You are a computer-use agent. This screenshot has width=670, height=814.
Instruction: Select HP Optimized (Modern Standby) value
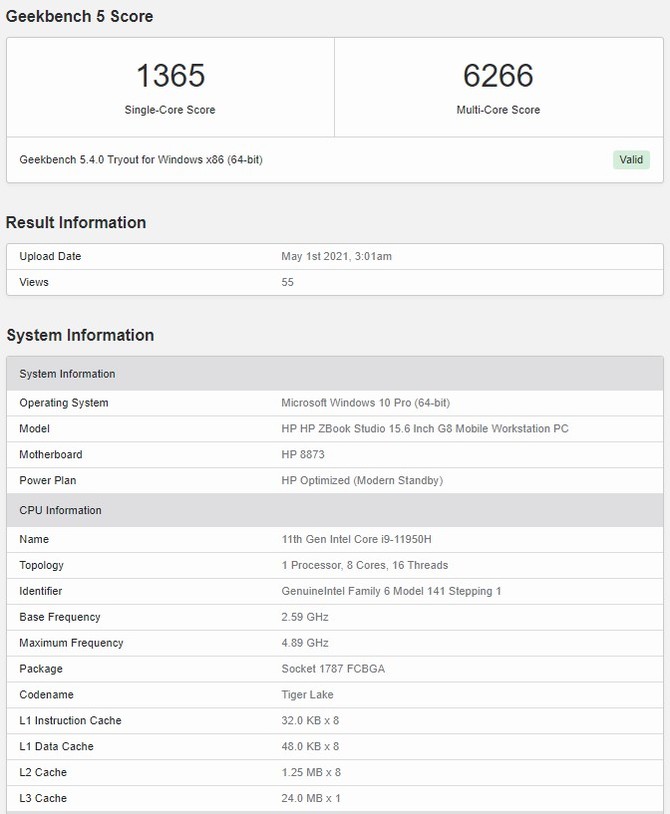(362, 481)
